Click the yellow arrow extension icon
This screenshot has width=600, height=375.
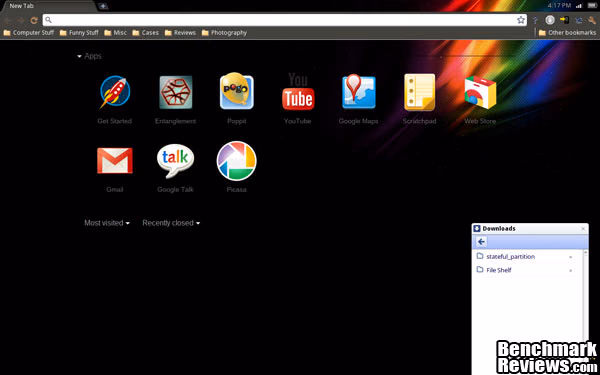tap(564, 20)
